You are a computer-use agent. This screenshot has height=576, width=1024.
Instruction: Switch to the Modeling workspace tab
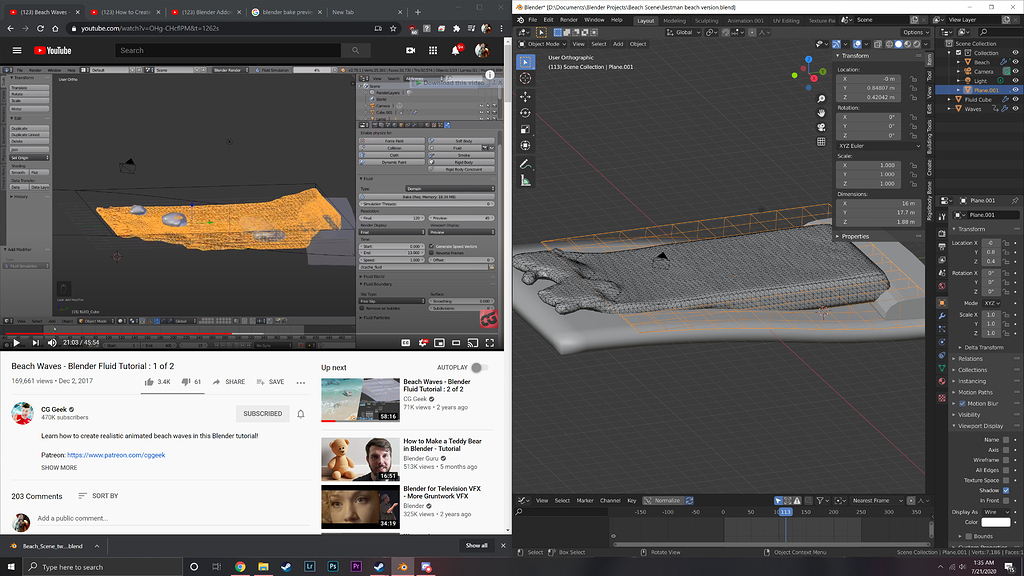(x=675, y=20)
